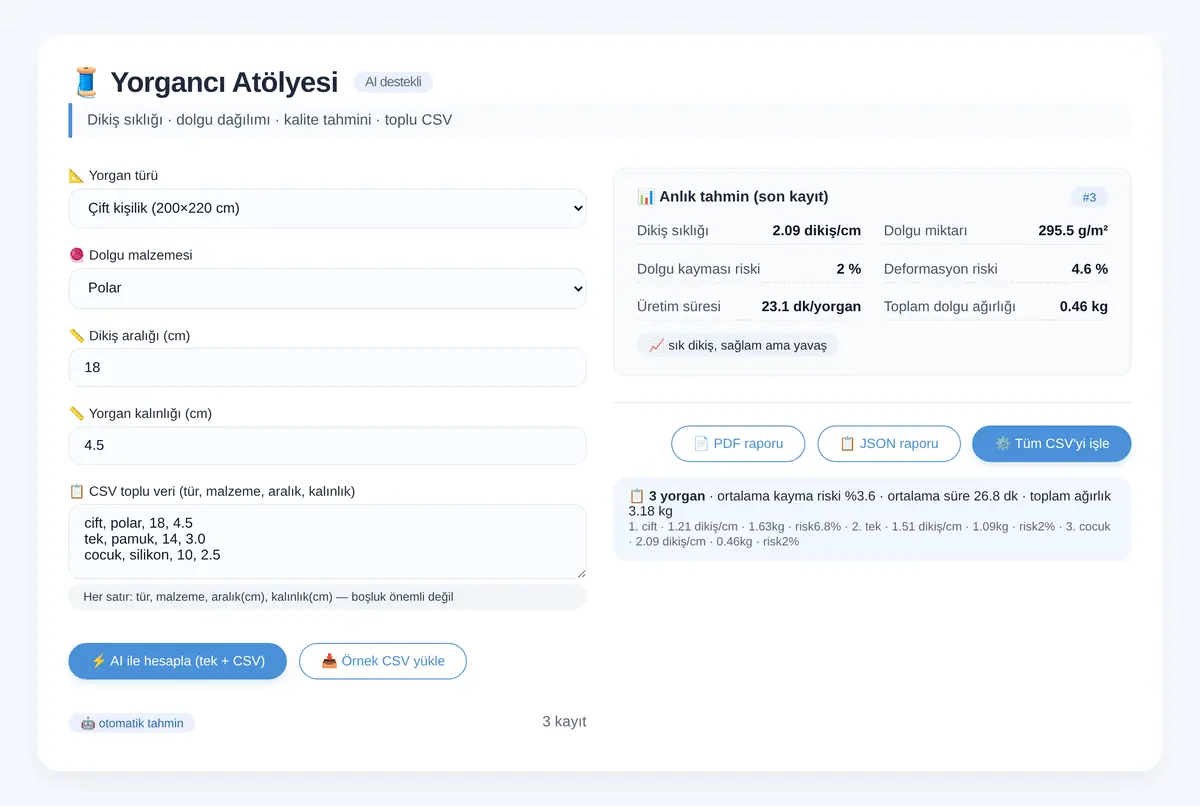Image resolution: width=1200 pixels, height=806 pixels.
Task: Focus the Yorgan kalınlığı input field
Action: [327, 445]
